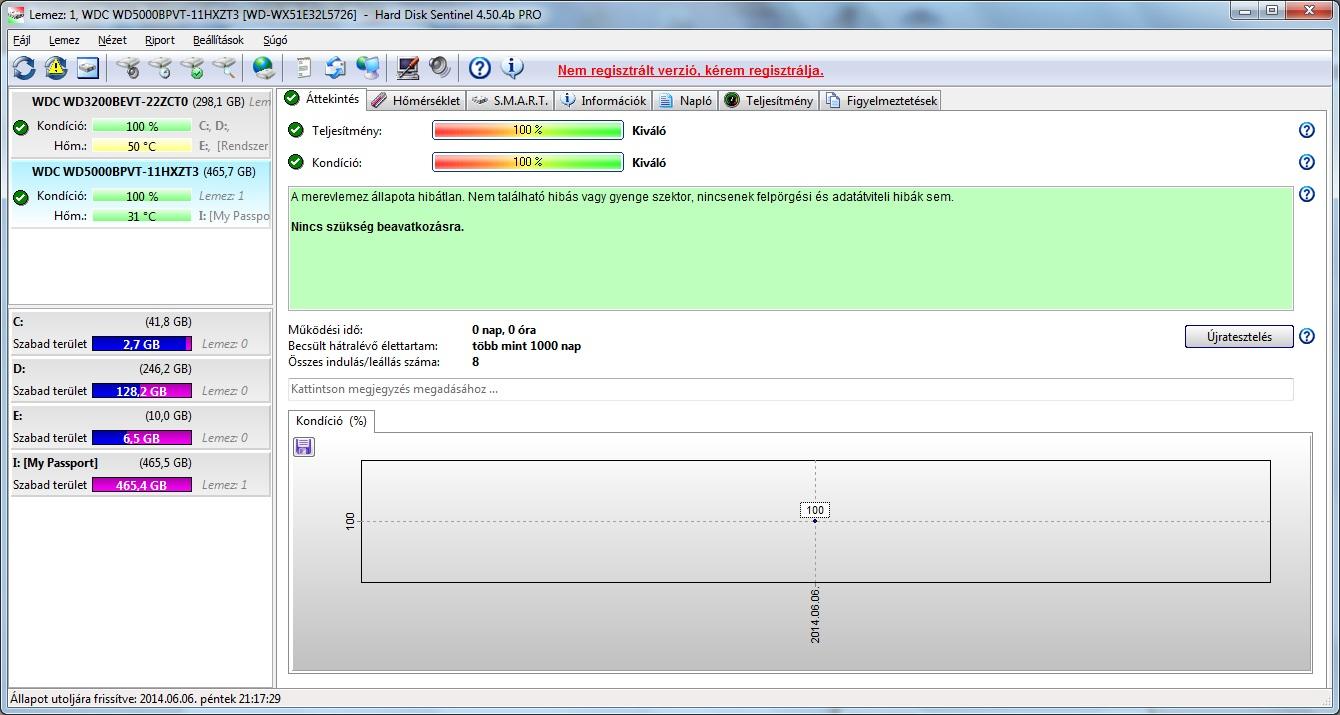
Task: Click the disk with stethoscope test icon
Action: point(127,67)
